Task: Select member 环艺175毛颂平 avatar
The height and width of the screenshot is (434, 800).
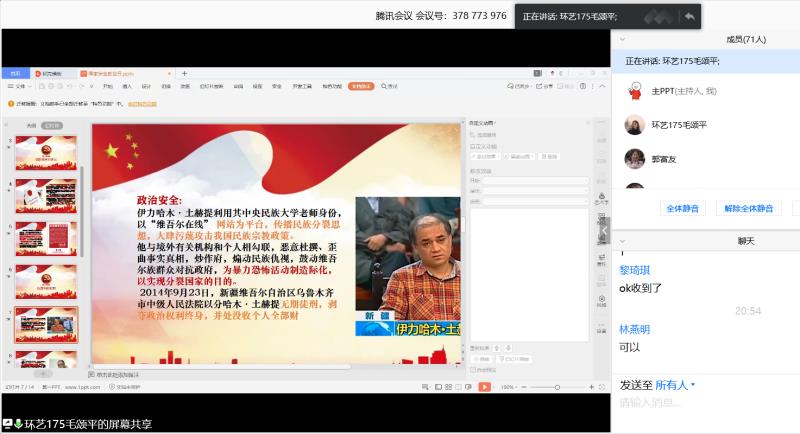Action: 634,125
